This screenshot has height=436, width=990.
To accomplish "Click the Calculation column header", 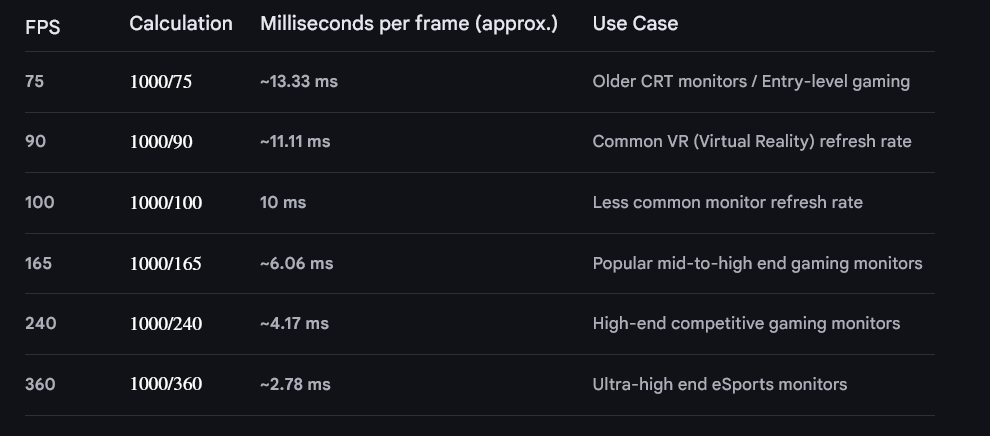I will tap(181, 23).
